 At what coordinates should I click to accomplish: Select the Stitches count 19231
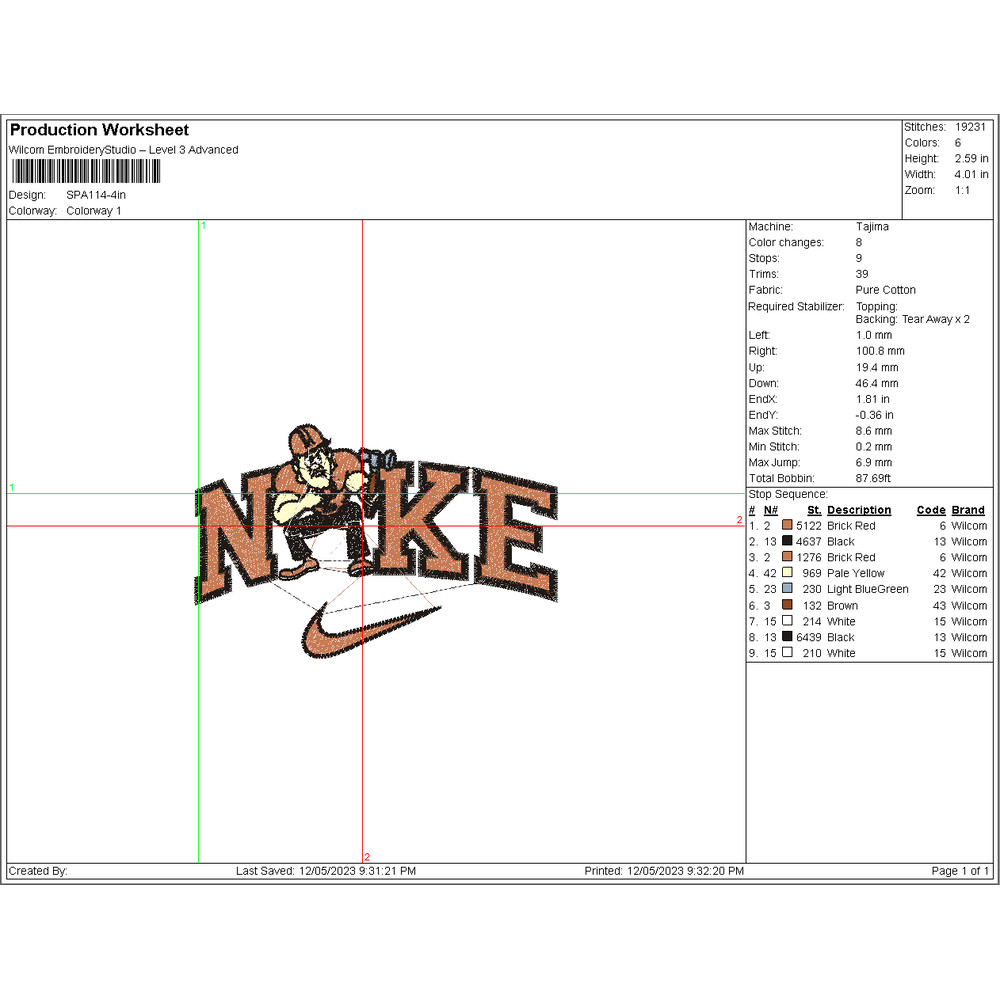coord(970,127)
